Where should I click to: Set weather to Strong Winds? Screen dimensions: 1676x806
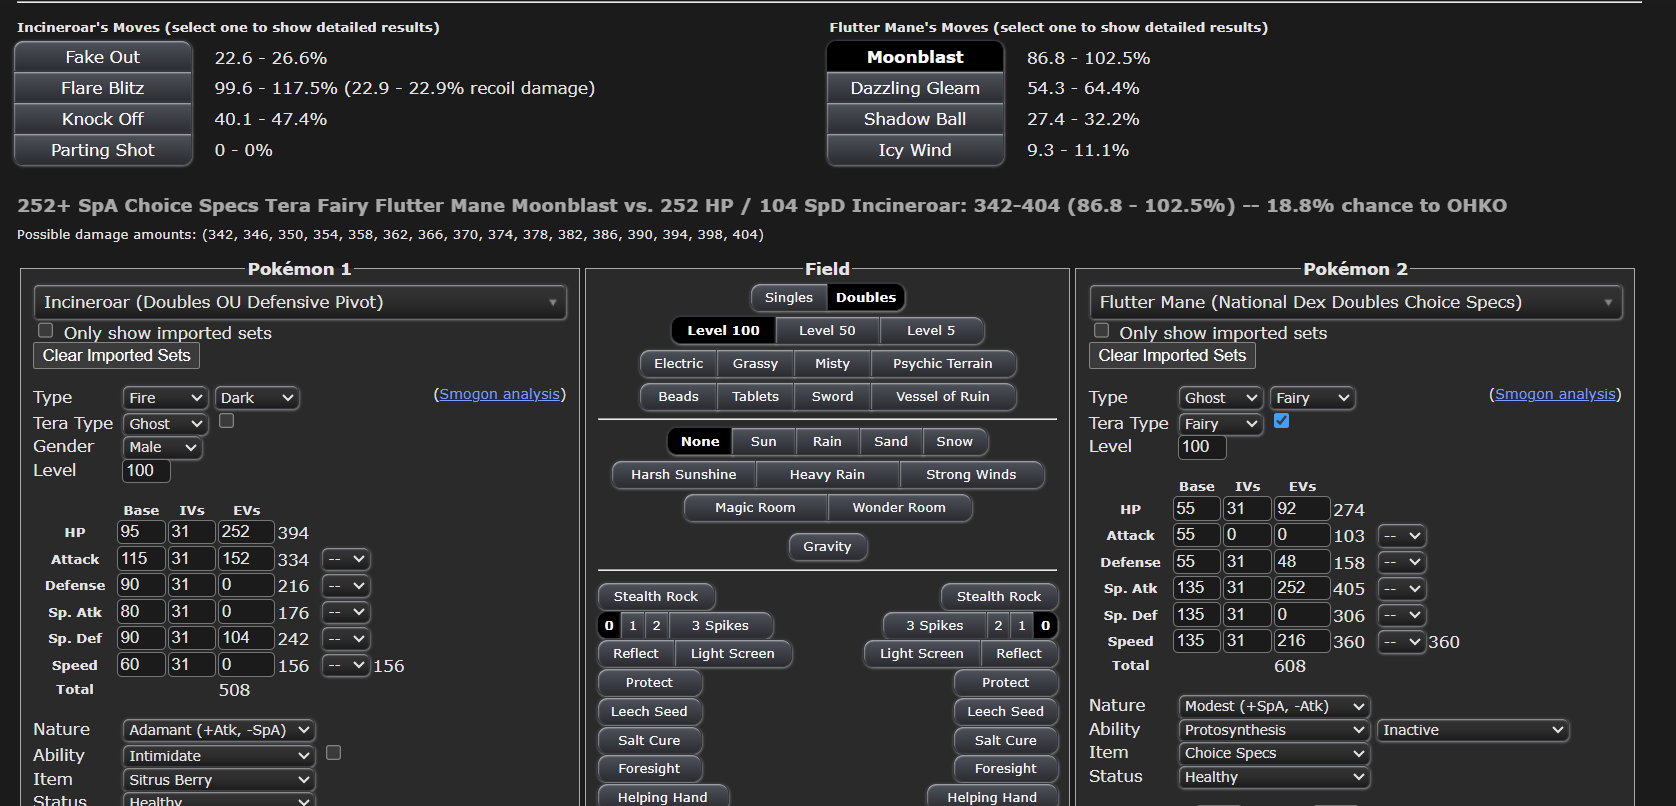971,474
